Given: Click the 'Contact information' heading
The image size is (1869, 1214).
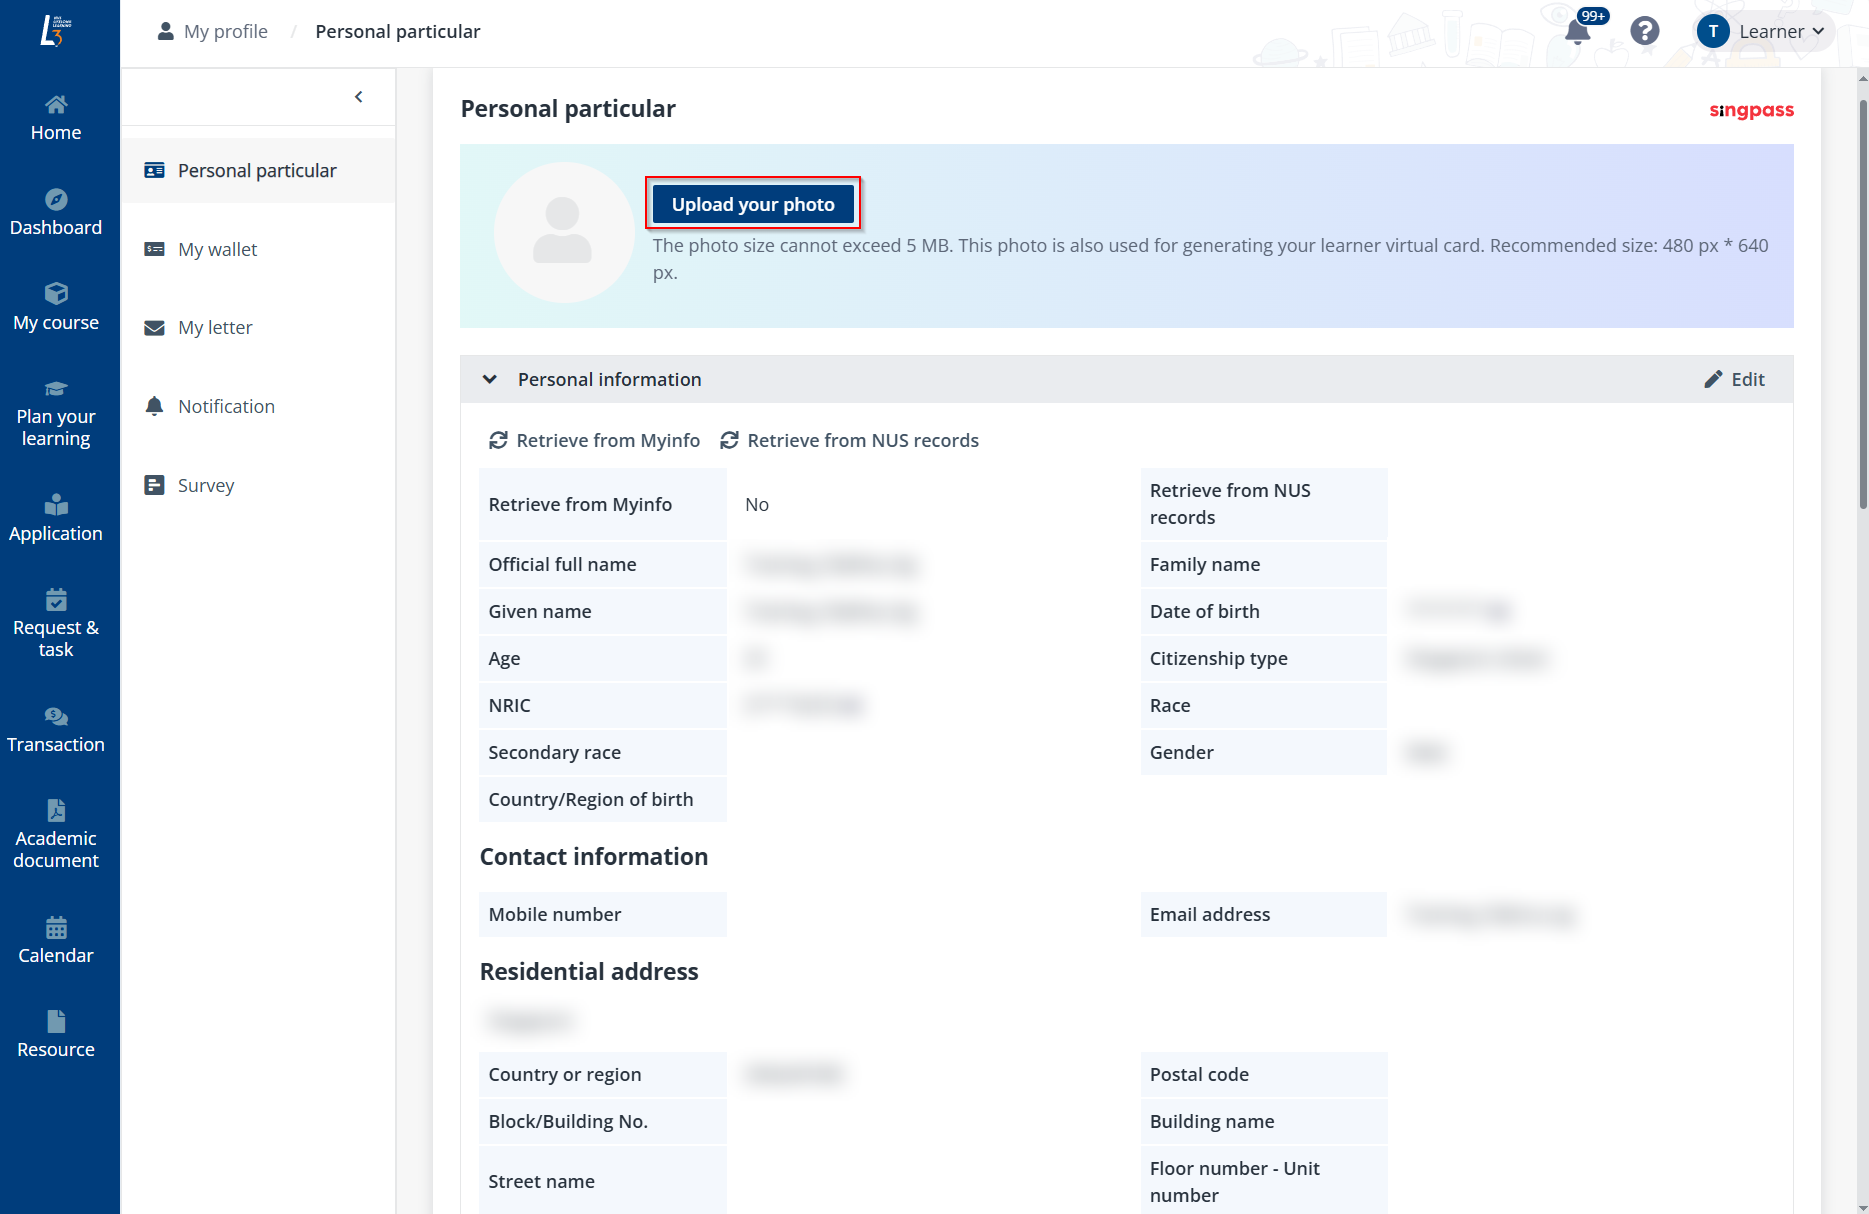Looking at the screenshot, I should (x=594, y=857).
